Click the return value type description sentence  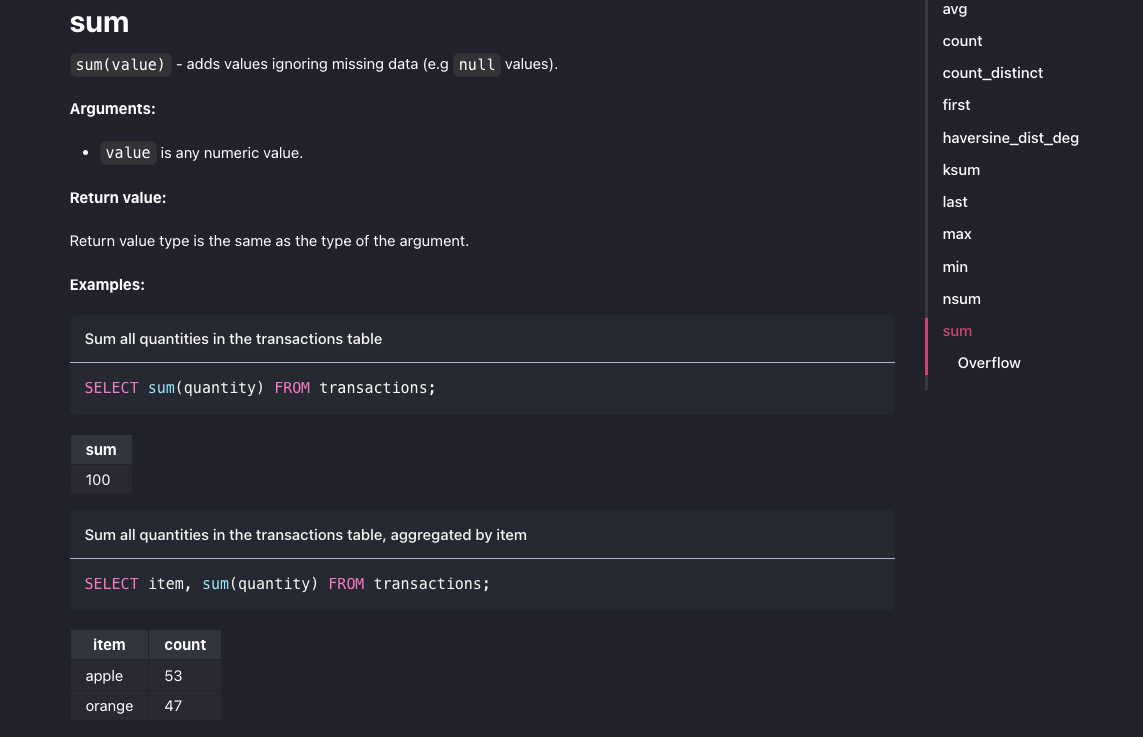(x=269, y=241)
